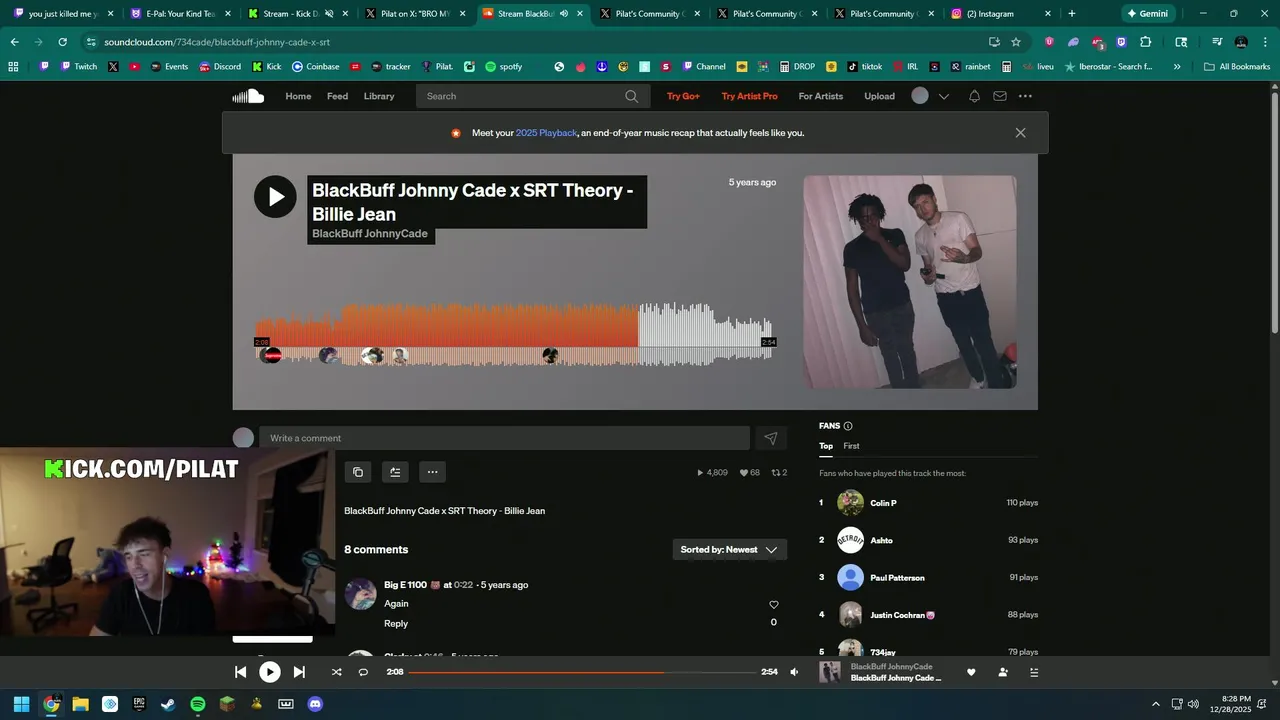The height and width of the screenshot is (720, 1280).
Task: Click the search magnifier icon
Action: pyautogui.click(x=631, y=96)
